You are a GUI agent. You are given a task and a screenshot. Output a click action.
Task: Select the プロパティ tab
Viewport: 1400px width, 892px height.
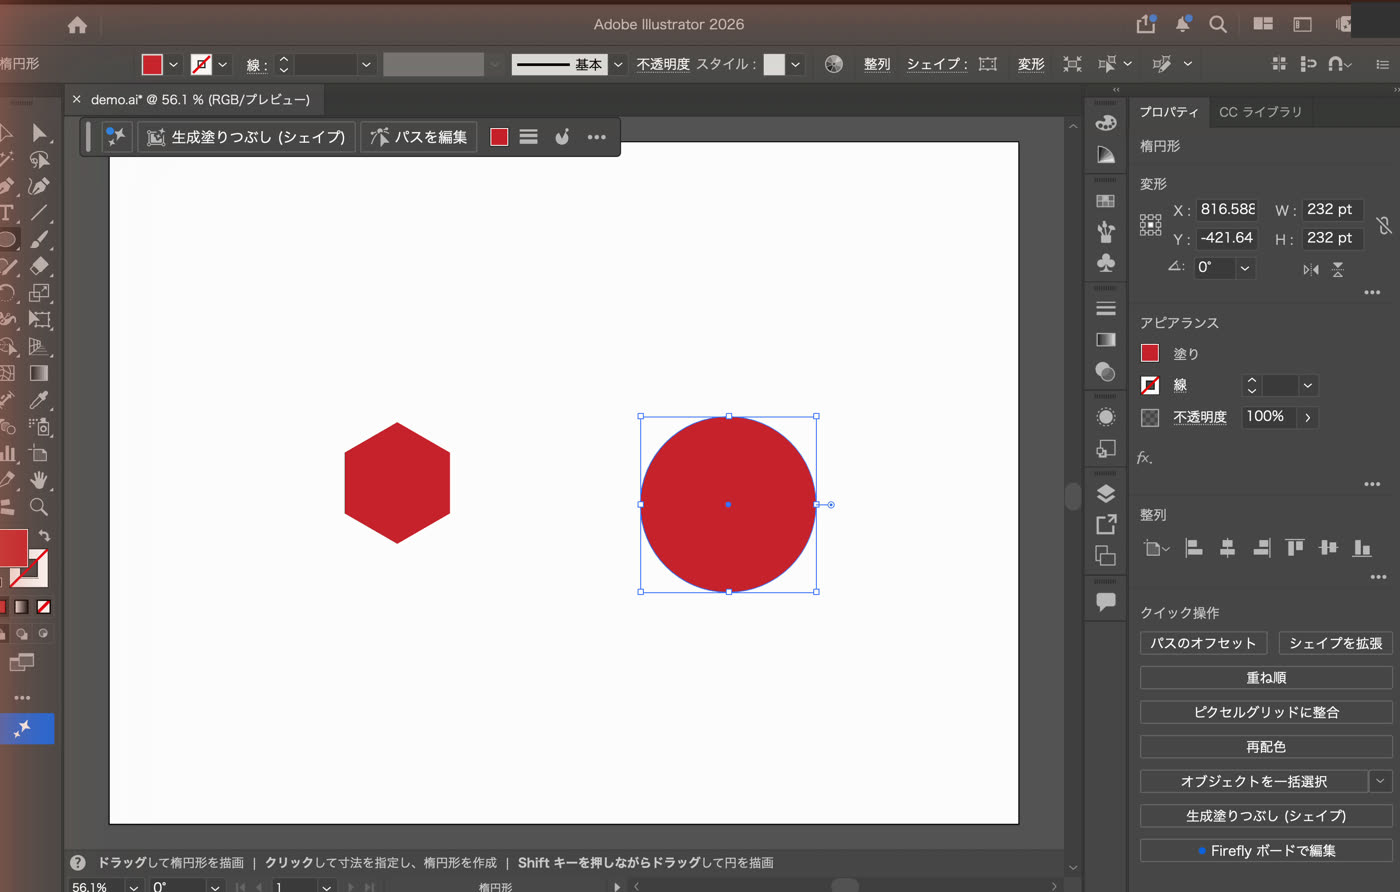pos(1169,112)
